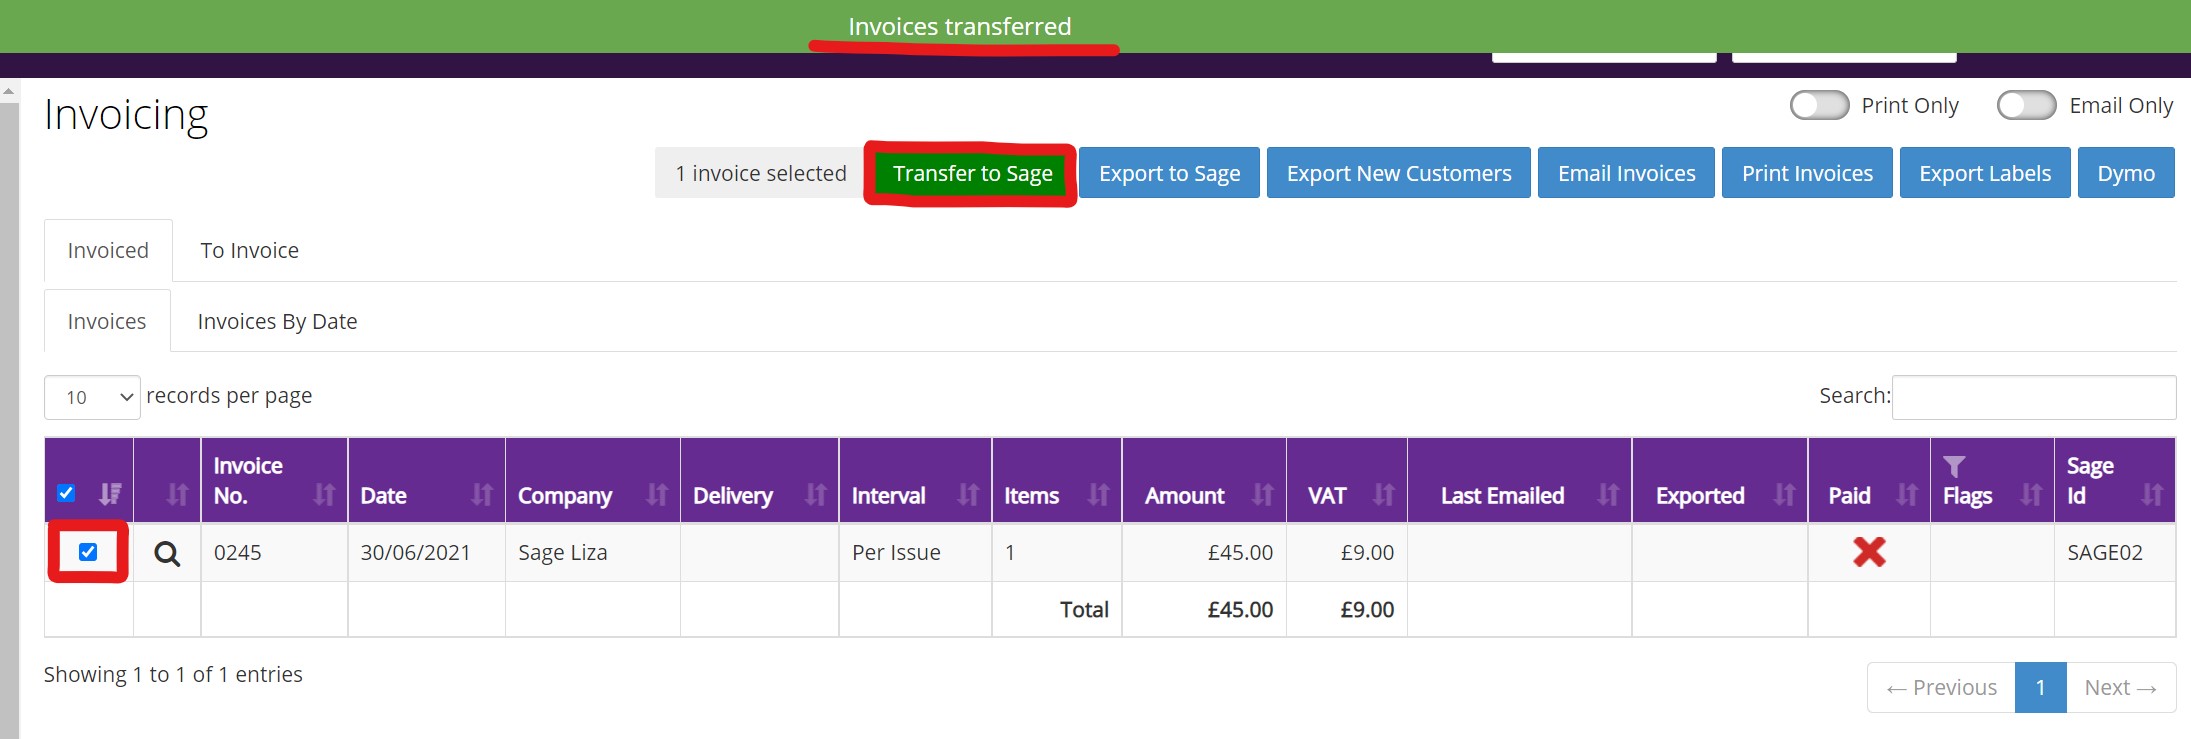2191x739 pixels.
Task: Switch to the Invoiced tab
Action: (x=108, y=250)
